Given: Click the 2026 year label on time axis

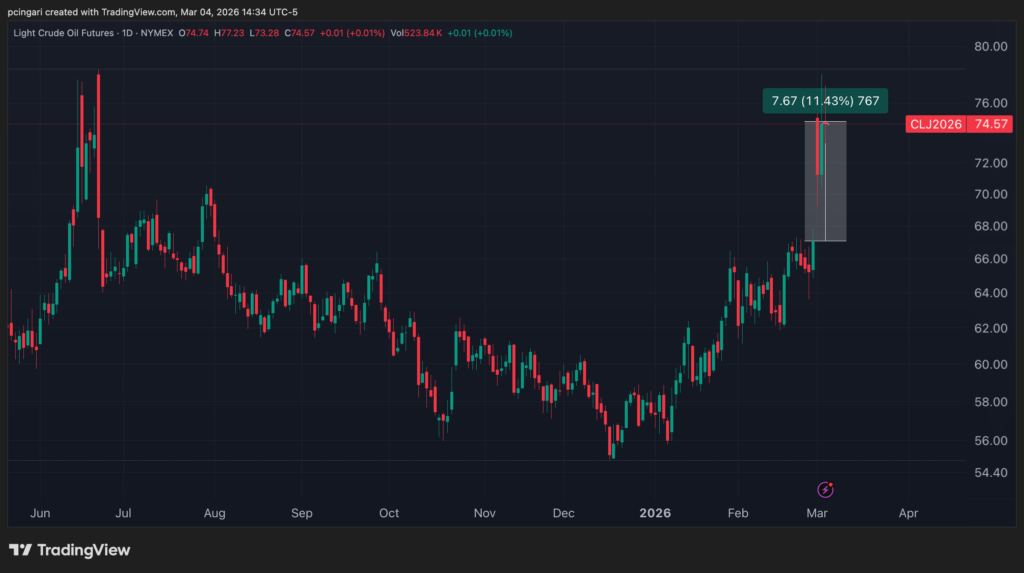Looking at the screenshot, I should coord(655,514).
